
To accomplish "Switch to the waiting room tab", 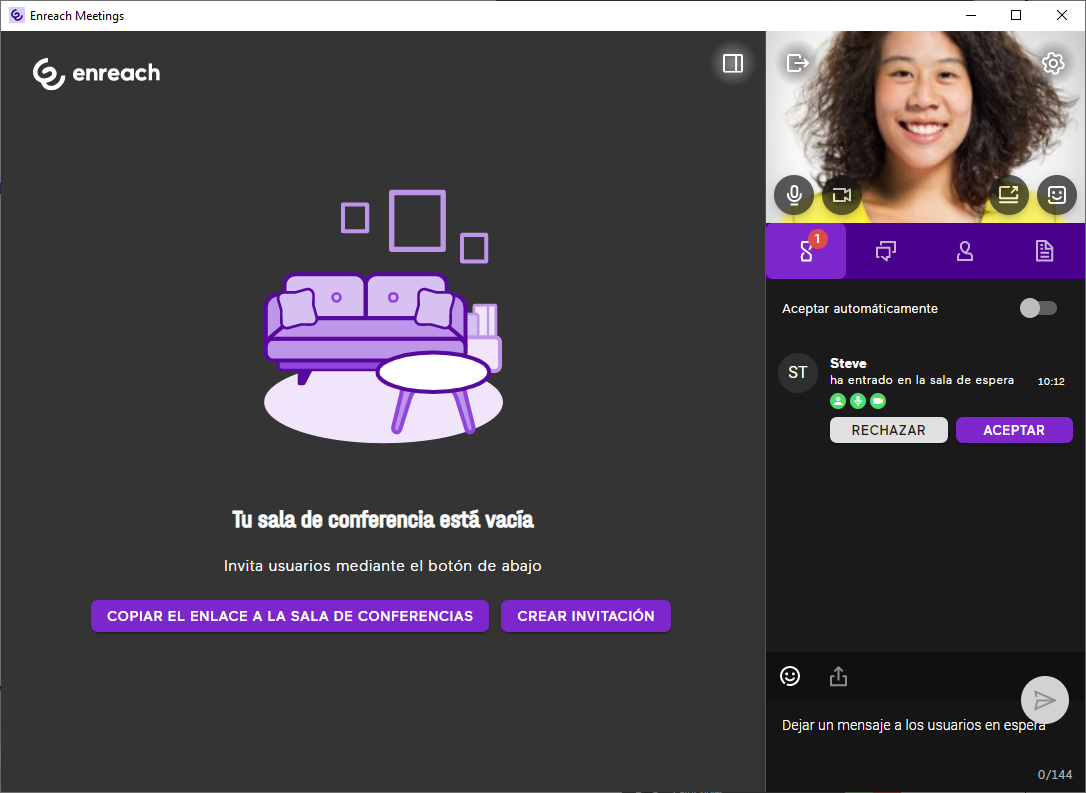I will [x=806, y=251].
